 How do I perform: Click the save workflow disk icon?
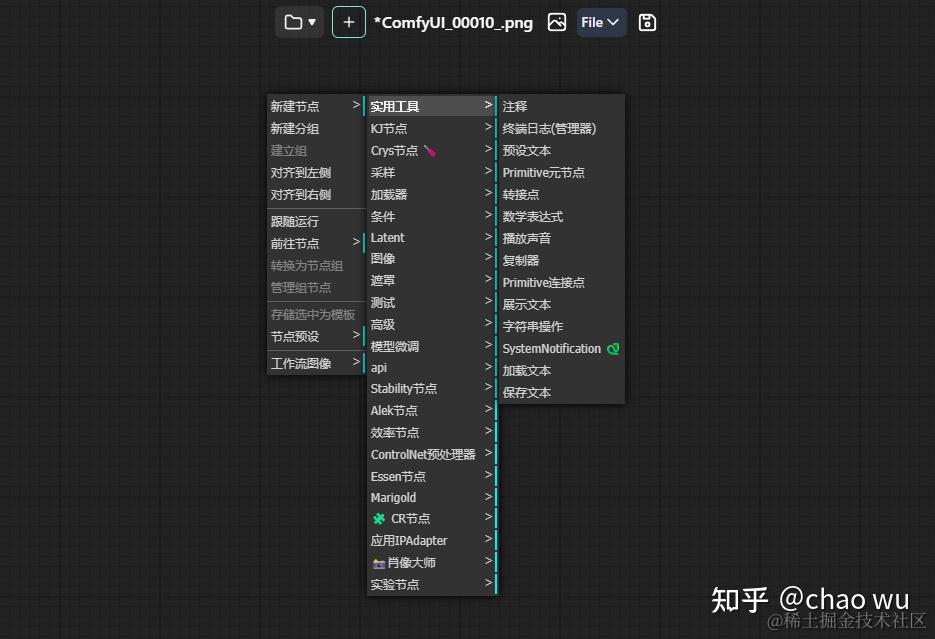coord(646,22)
